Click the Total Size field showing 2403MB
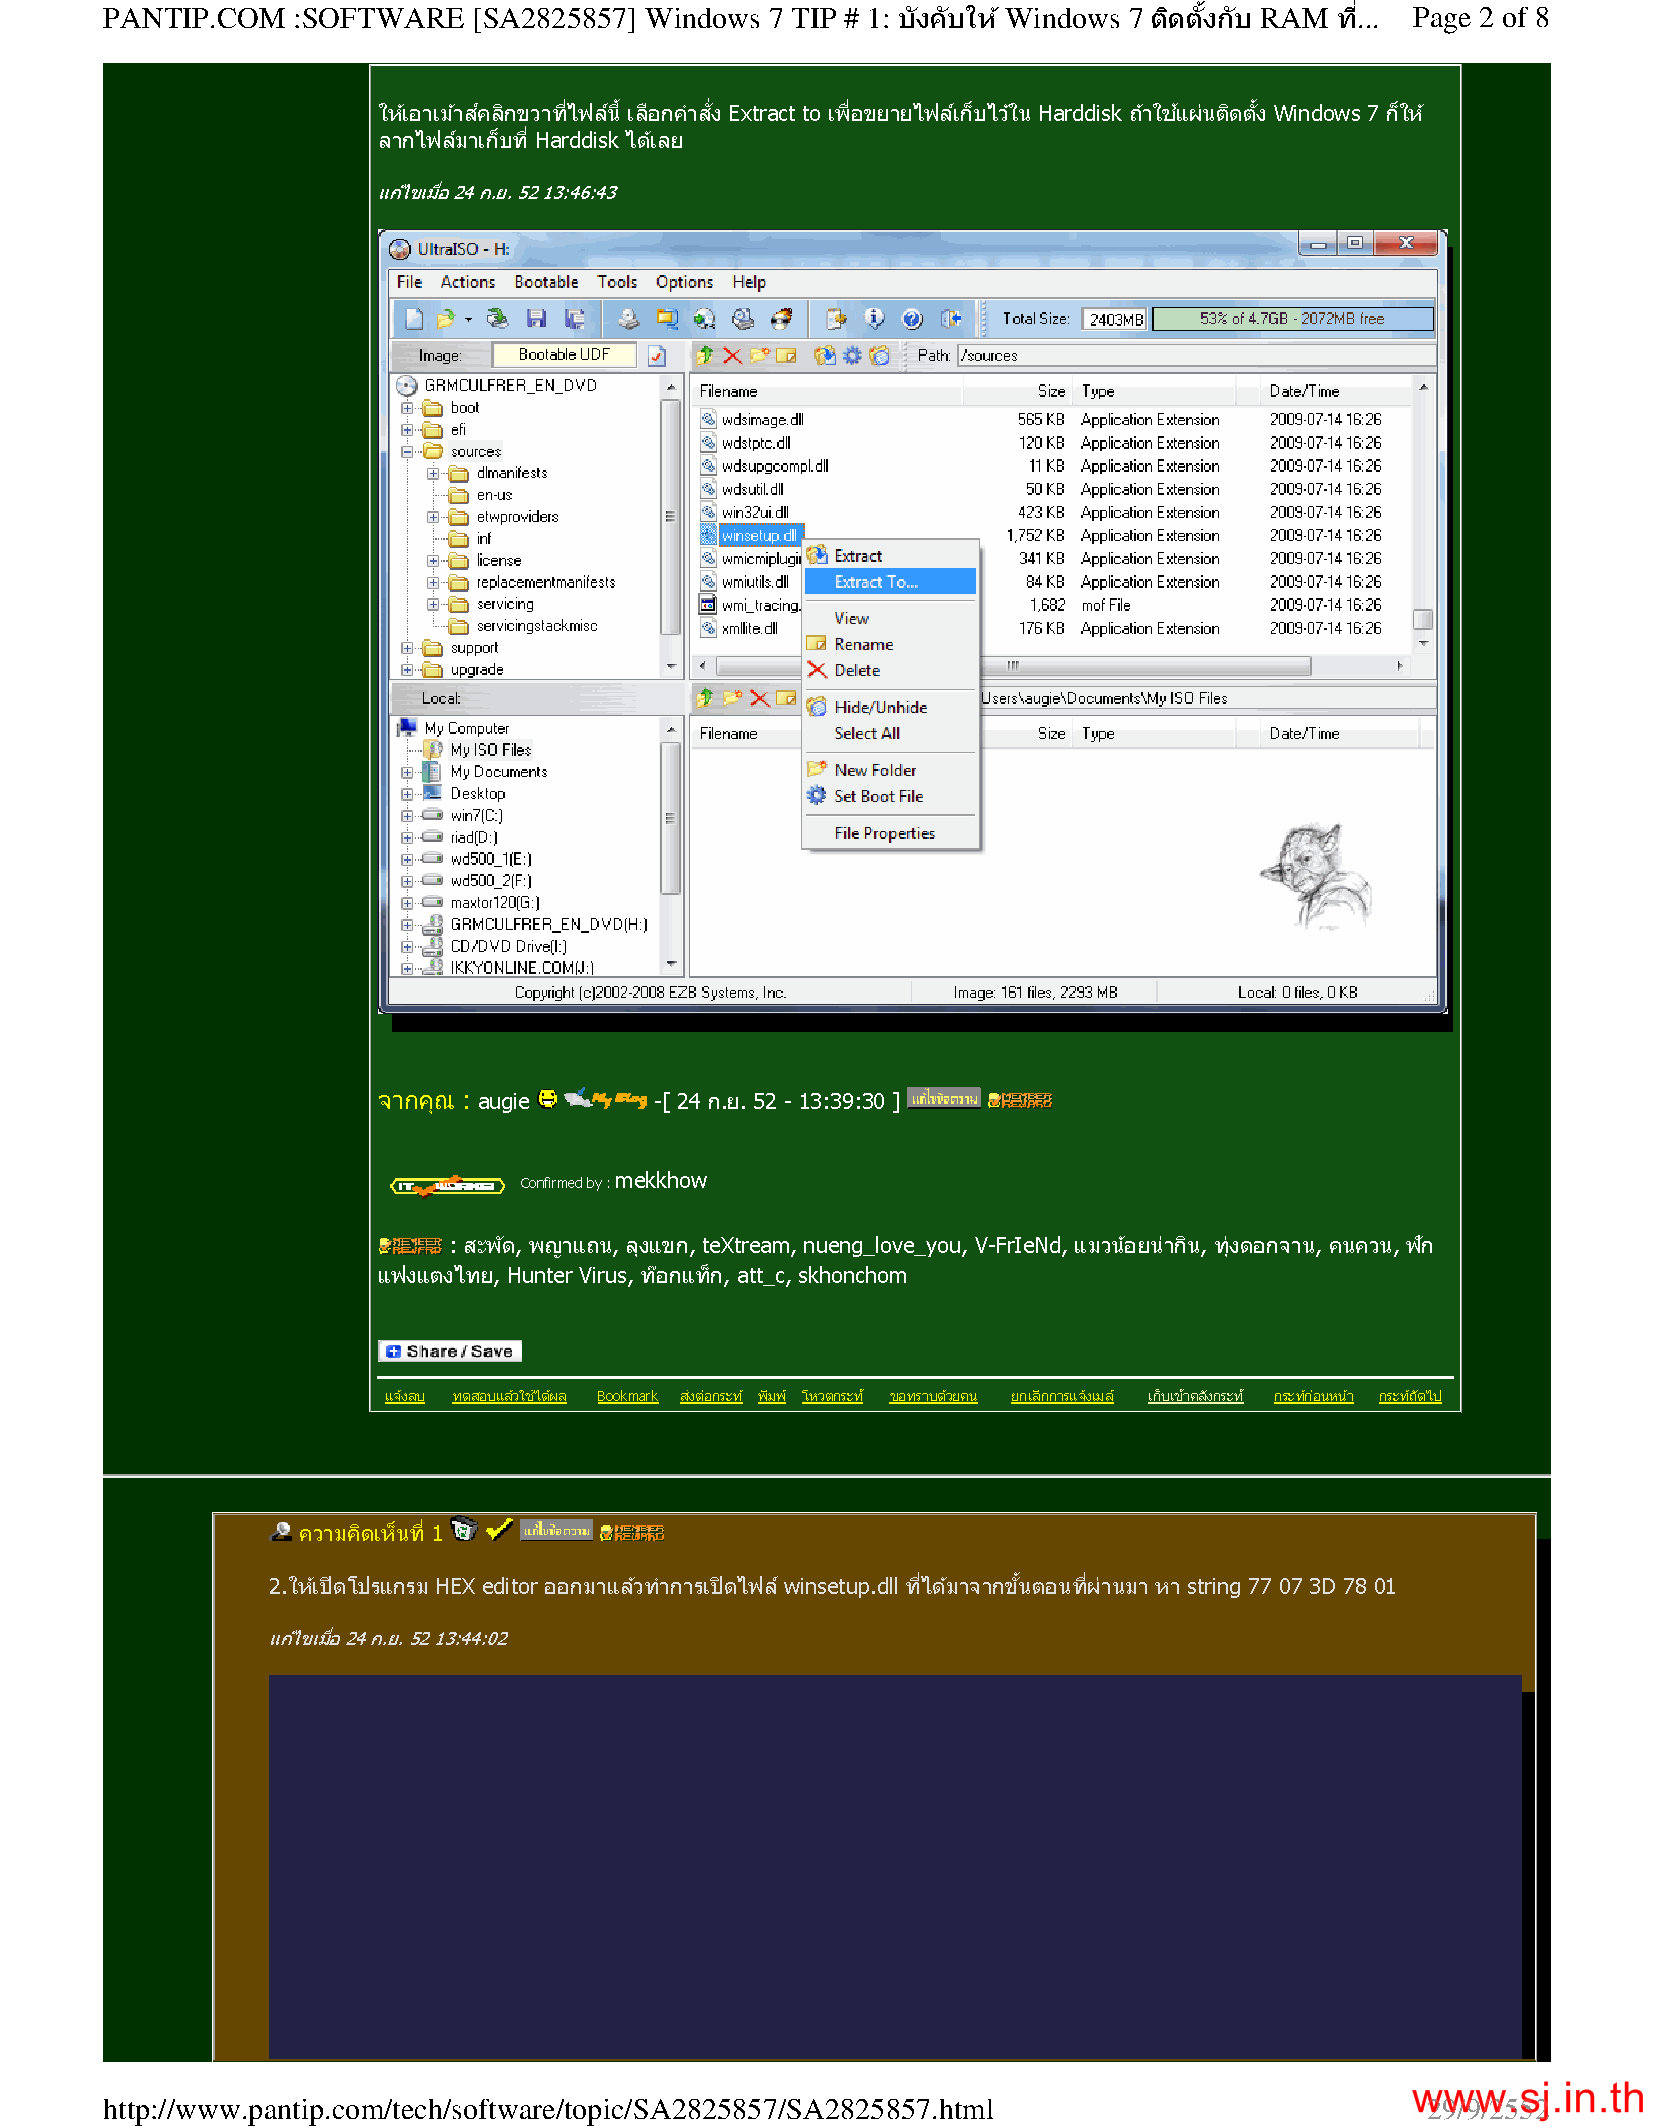 pyautogui.click(x=1116, y=319)
